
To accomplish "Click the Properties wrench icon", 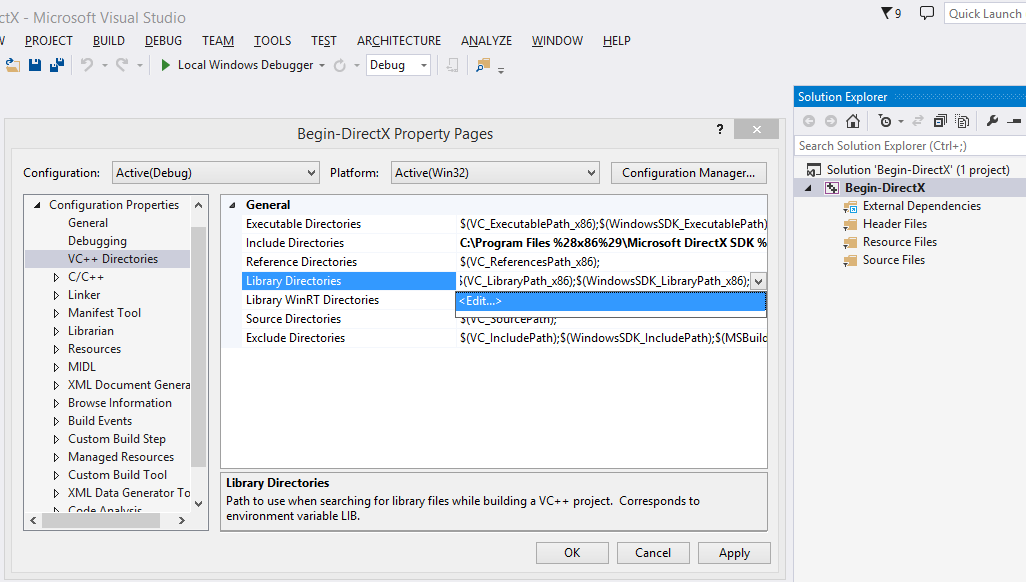I will 992,121.
